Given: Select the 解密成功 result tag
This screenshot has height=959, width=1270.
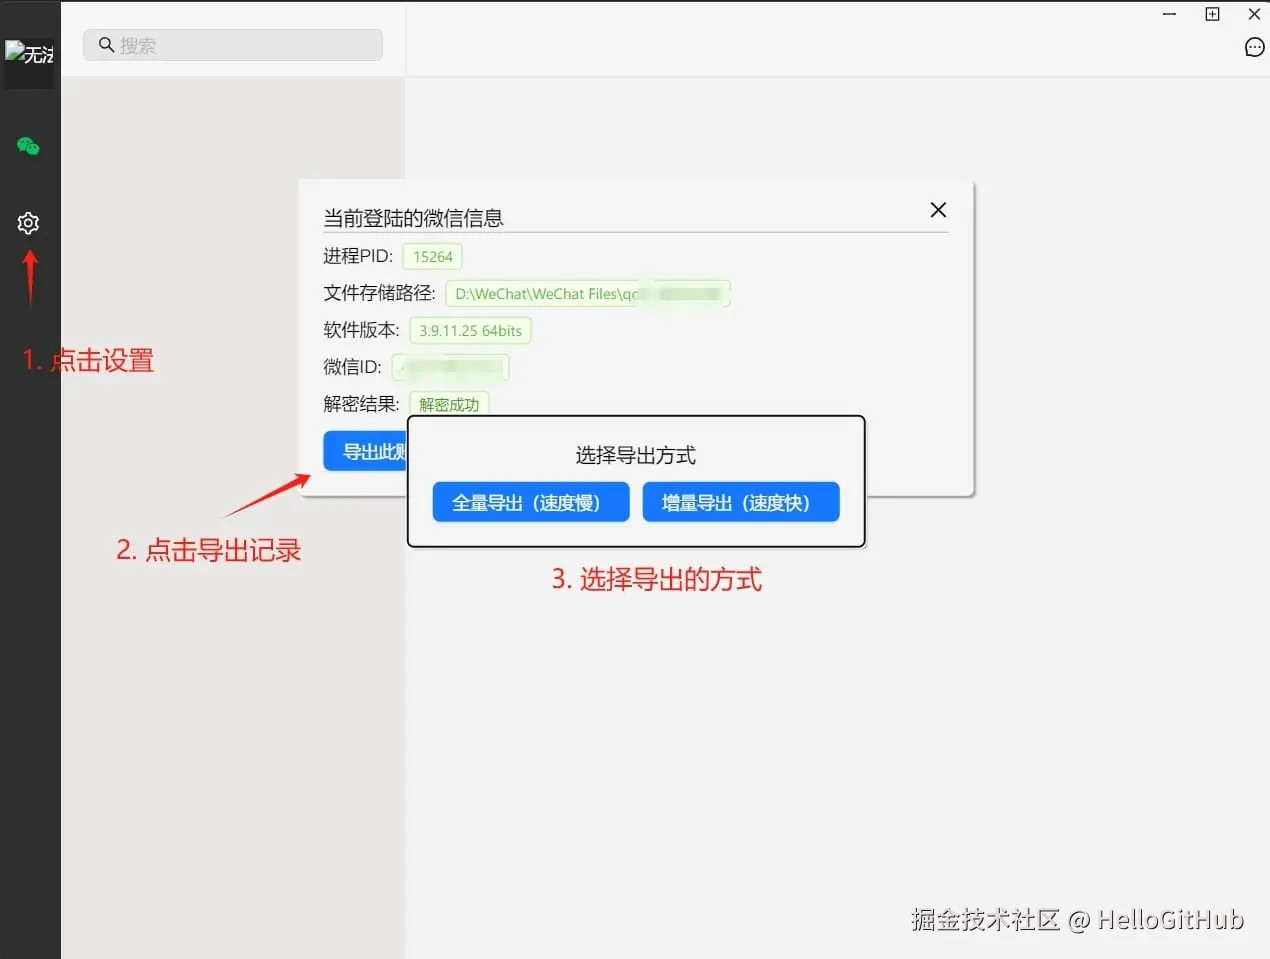Looking at the screenshot, I should (449, 404).
